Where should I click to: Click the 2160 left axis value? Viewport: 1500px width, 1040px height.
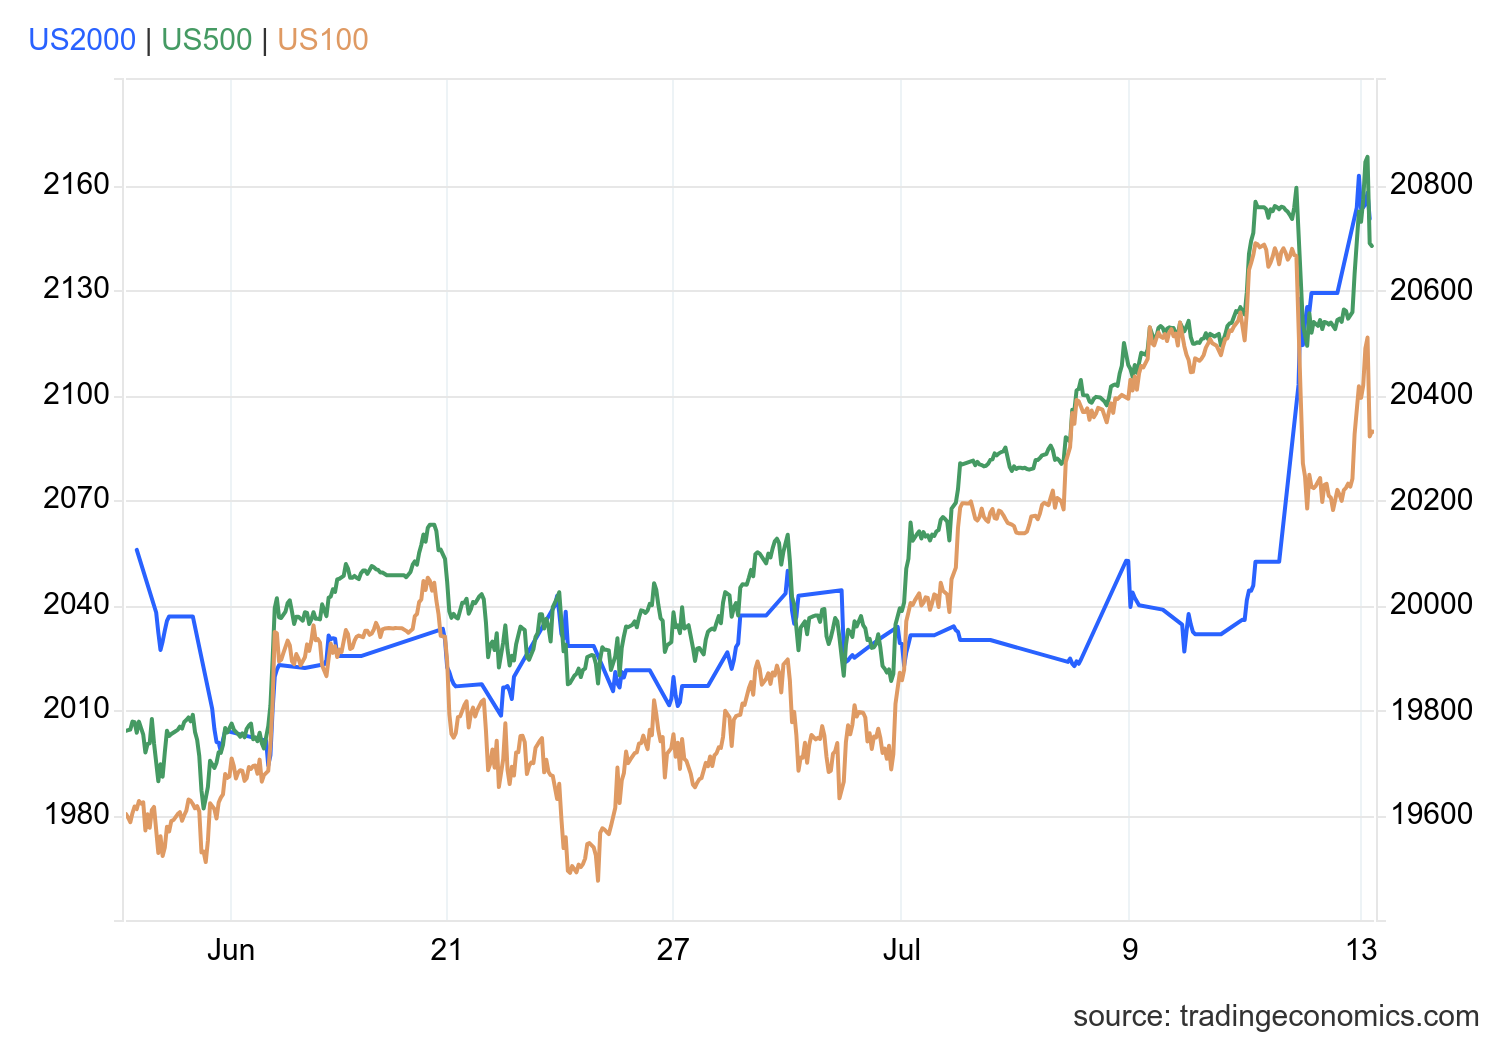[76, 185]
